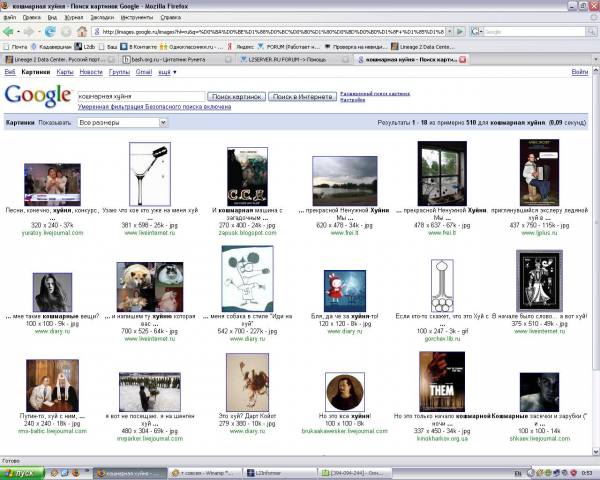Click the Back navigation arrow
The height and width of the screenshot is (480, 600).
[8, 31]
